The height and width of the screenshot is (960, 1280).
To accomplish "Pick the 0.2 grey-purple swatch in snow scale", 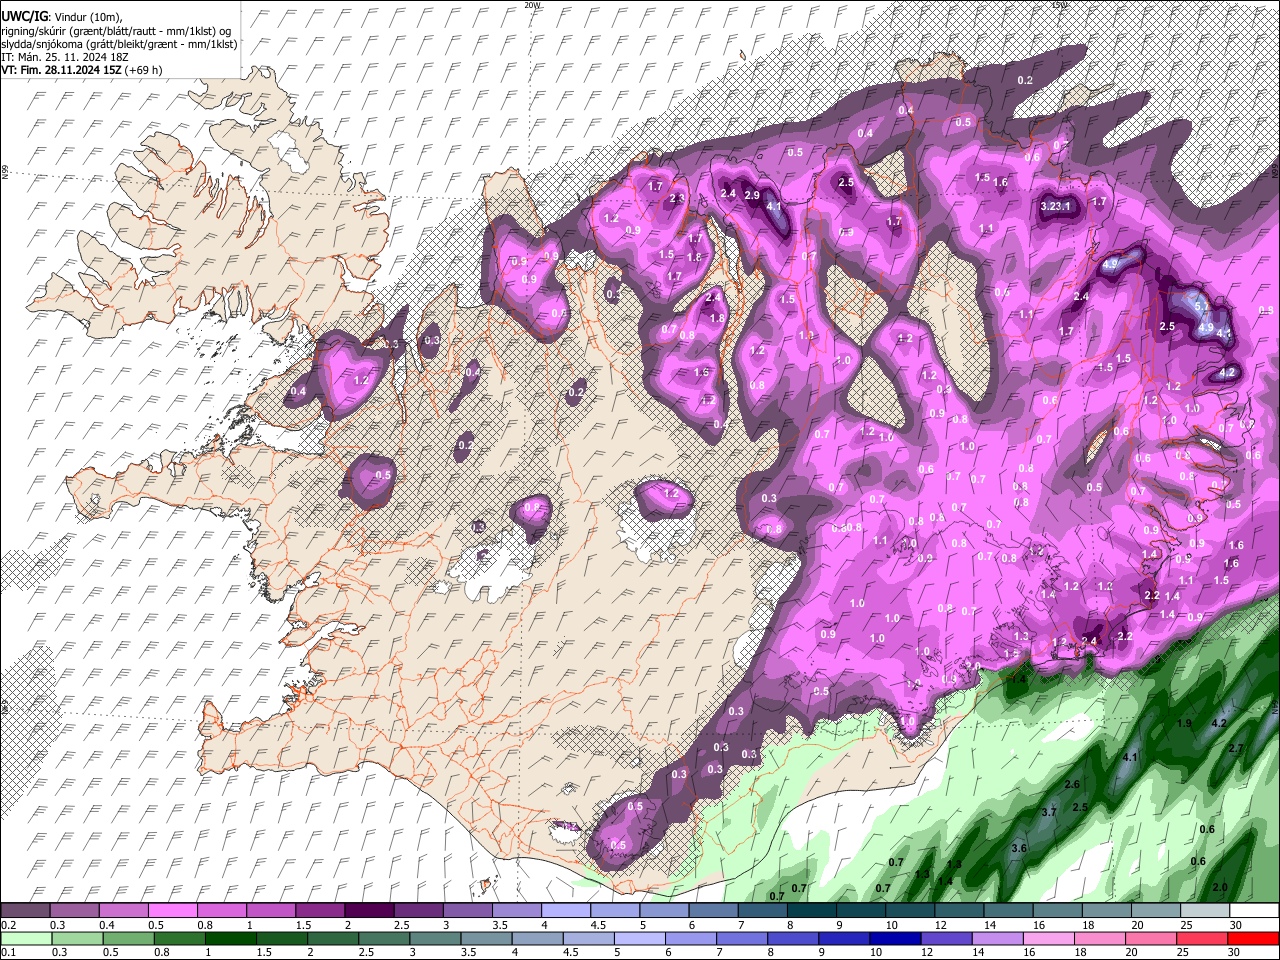I will (x=25, y=911).
